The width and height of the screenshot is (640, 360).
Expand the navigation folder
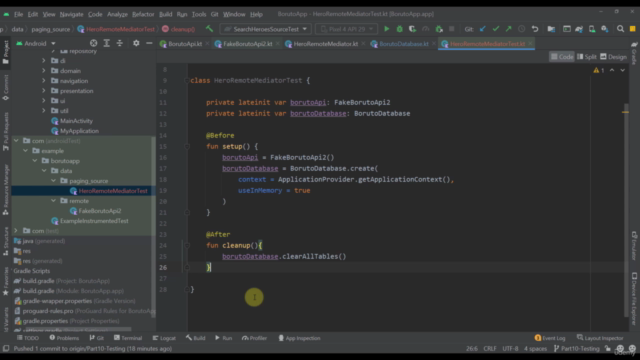pos(44,81)
